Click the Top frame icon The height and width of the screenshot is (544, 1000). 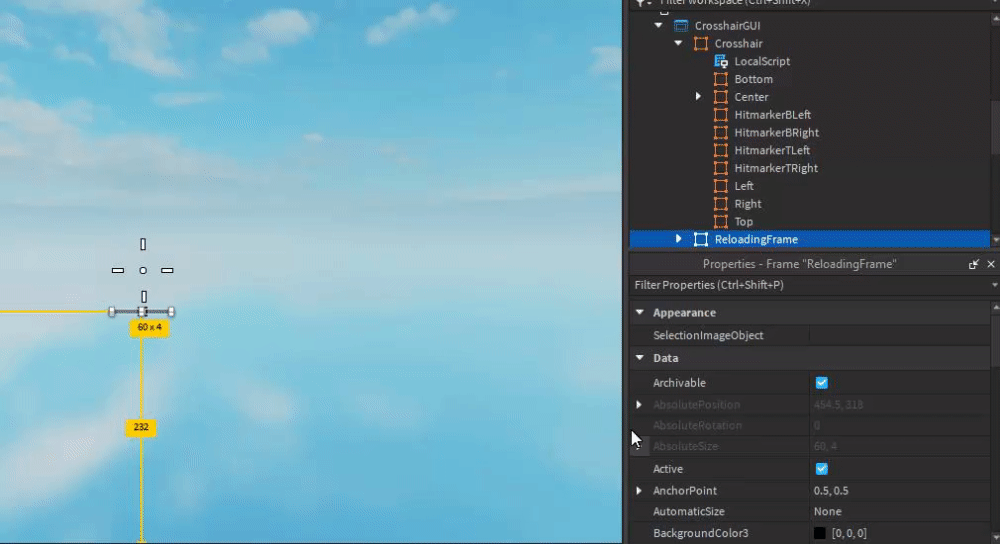721,222
